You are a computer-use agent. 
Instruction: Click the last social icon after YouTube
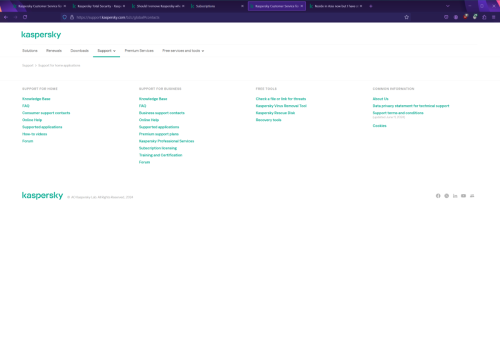click(472, 196)
